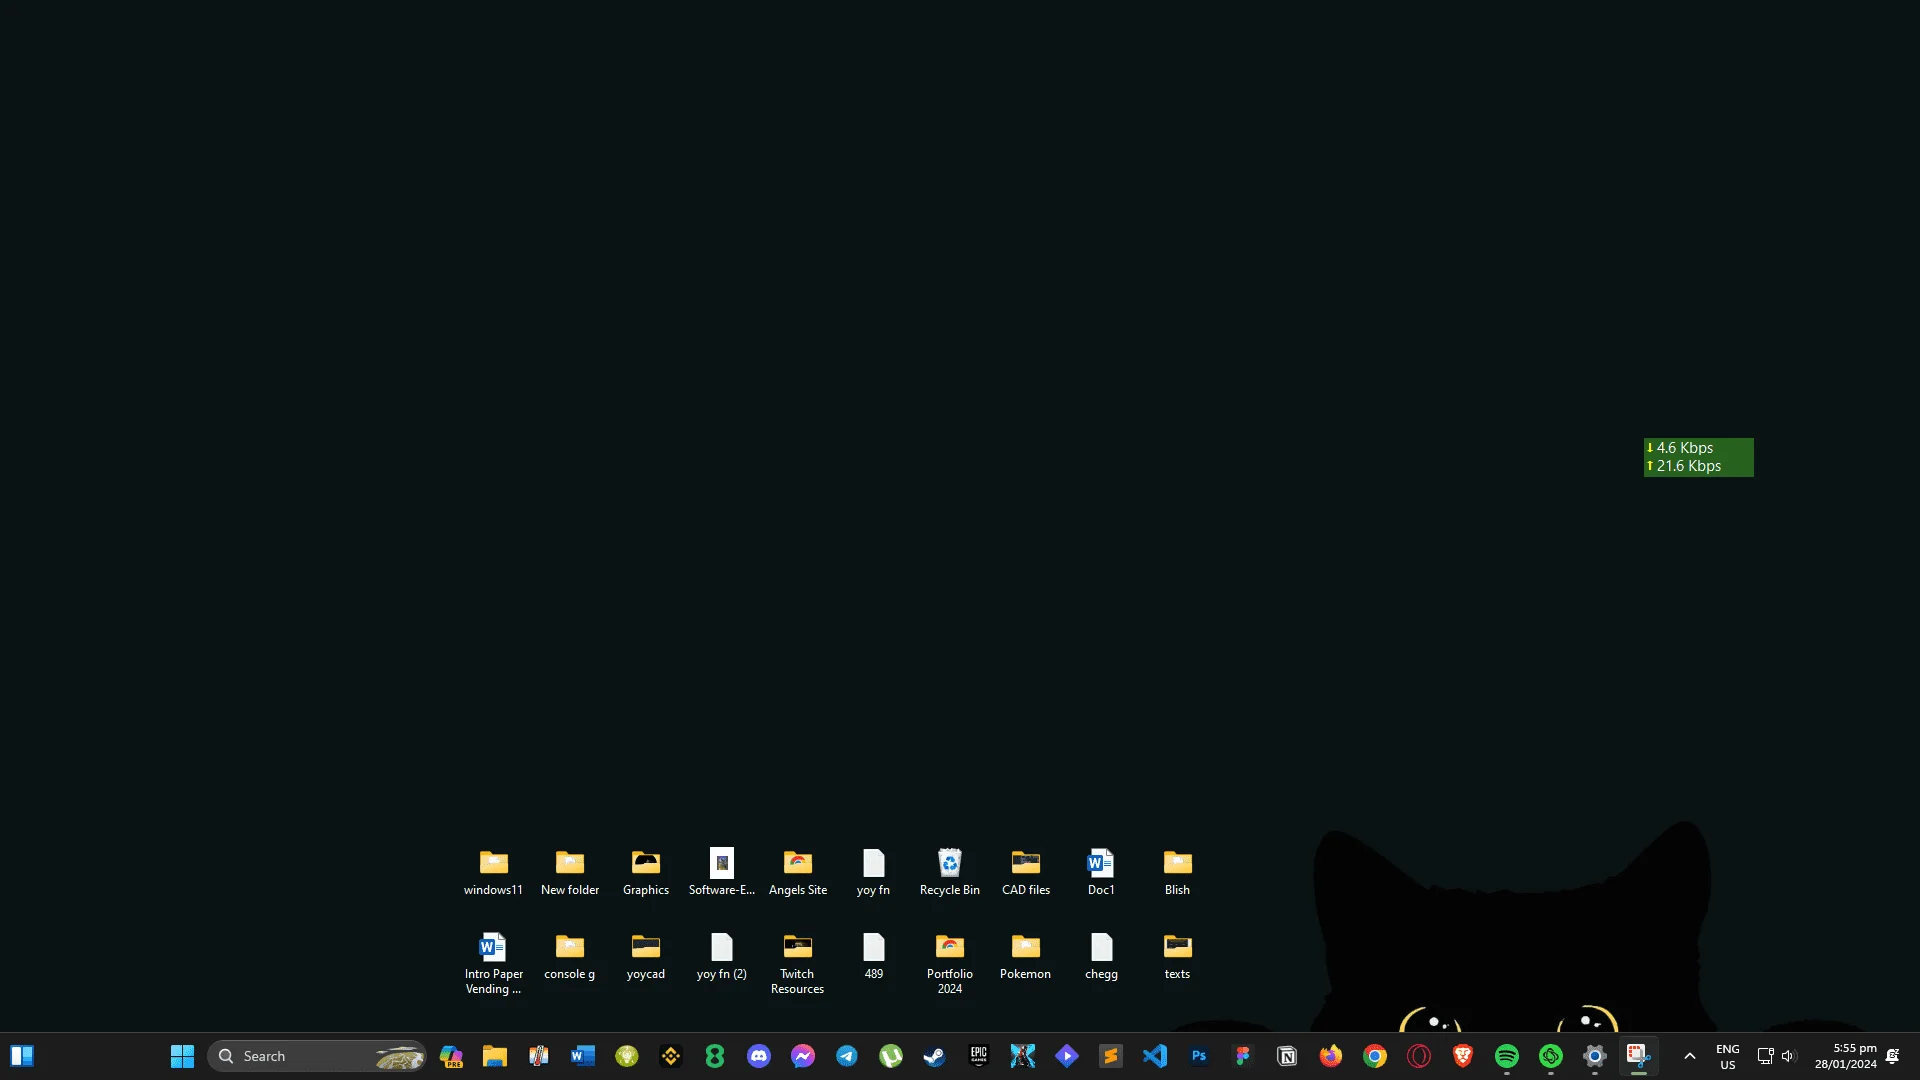Launch Photoshop from the taskbar
Image resolution: width=1920 pixels, height=1080 pixels.
pyautogui.click(x=1199, y=1056)
